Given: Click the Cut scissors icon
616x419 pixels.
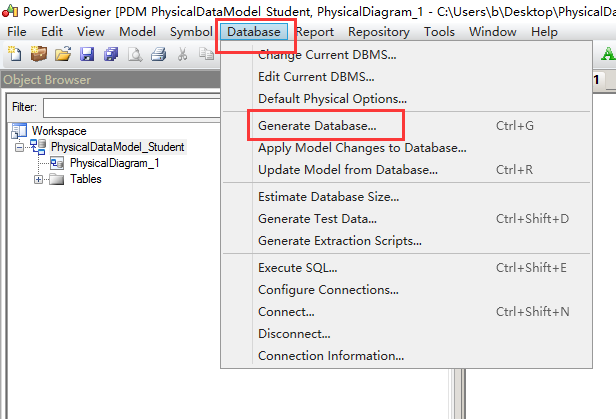Looking at the screenshot, I should tap(183, 54).
